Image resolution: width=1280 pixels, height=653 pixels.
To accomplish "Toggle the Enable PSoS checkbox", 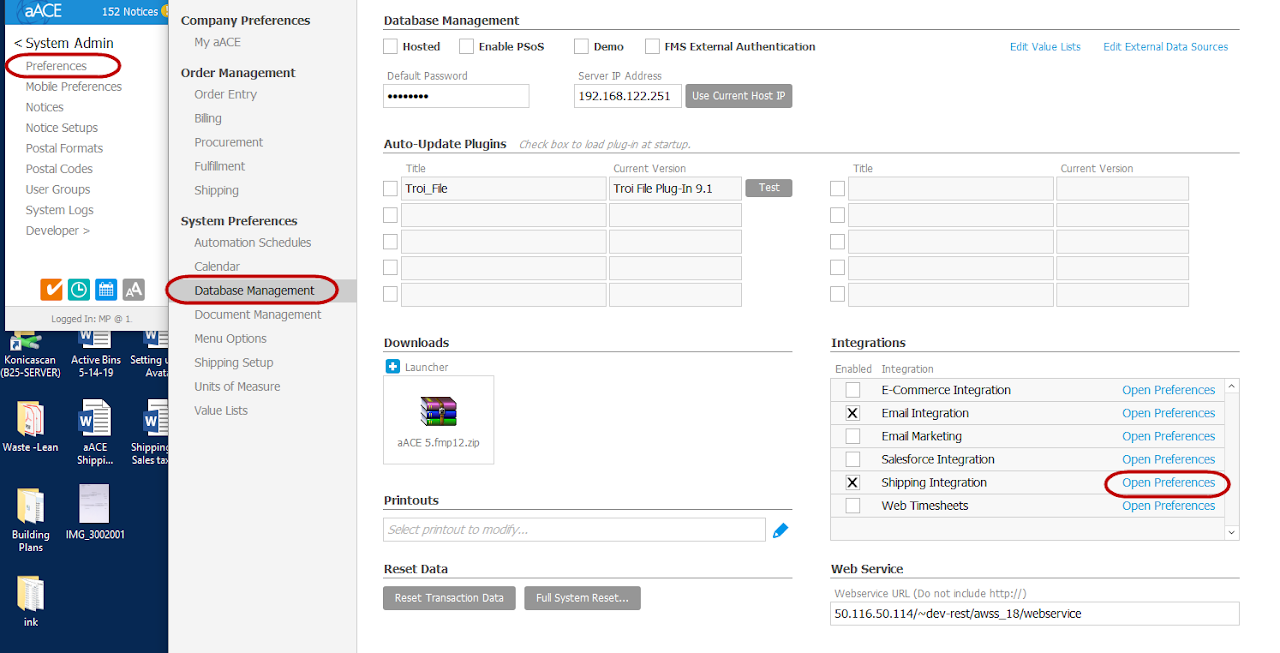I will pyautogui.click(x=466, y=46).
